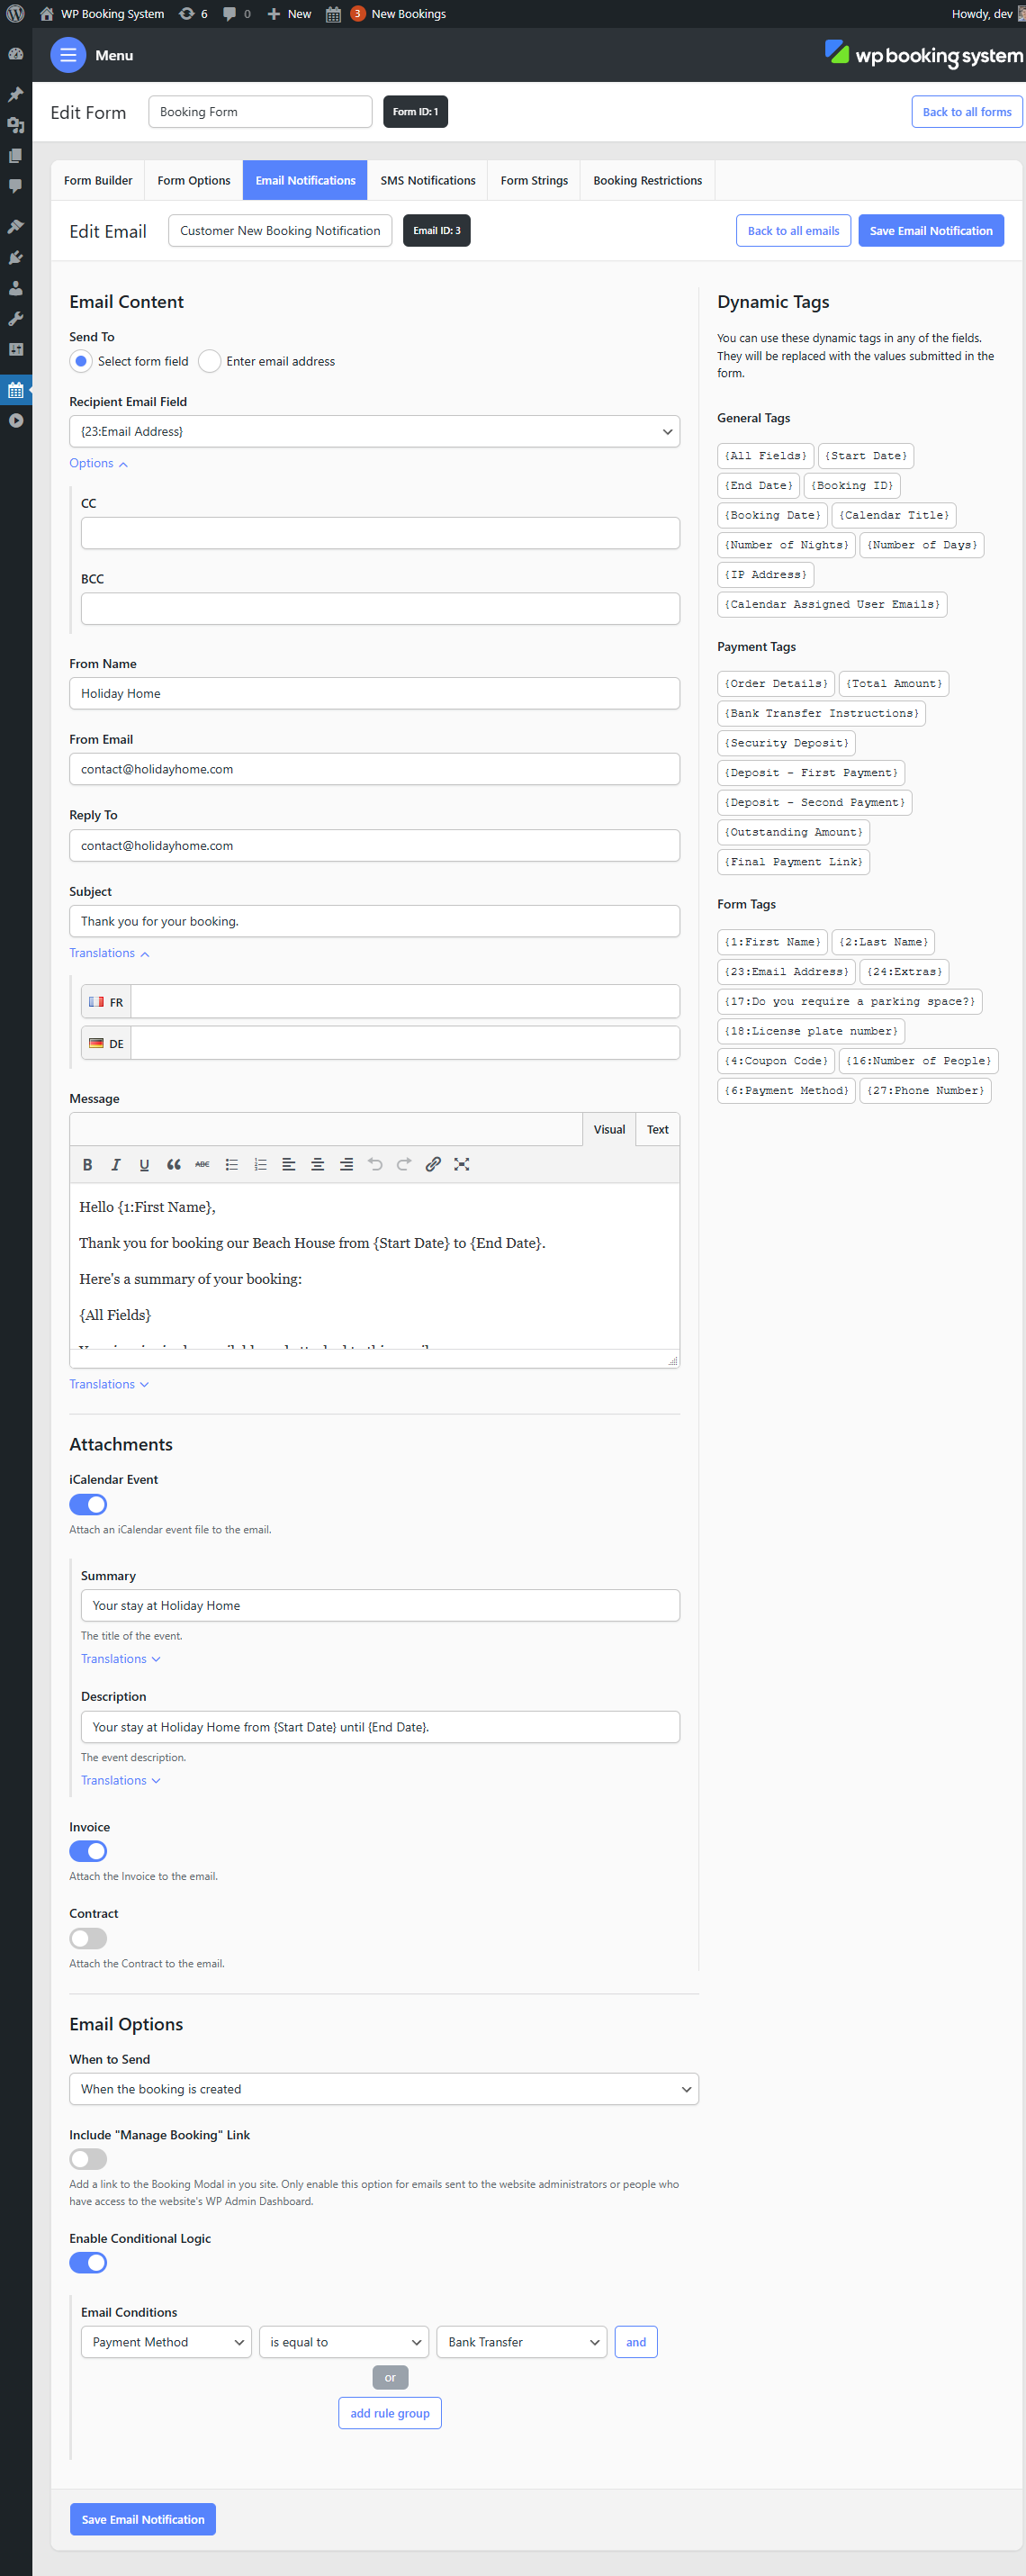Click the Bold formatting icon
The image size is (1026, 2576).
pyautogui.click(x=87, y=1164)
